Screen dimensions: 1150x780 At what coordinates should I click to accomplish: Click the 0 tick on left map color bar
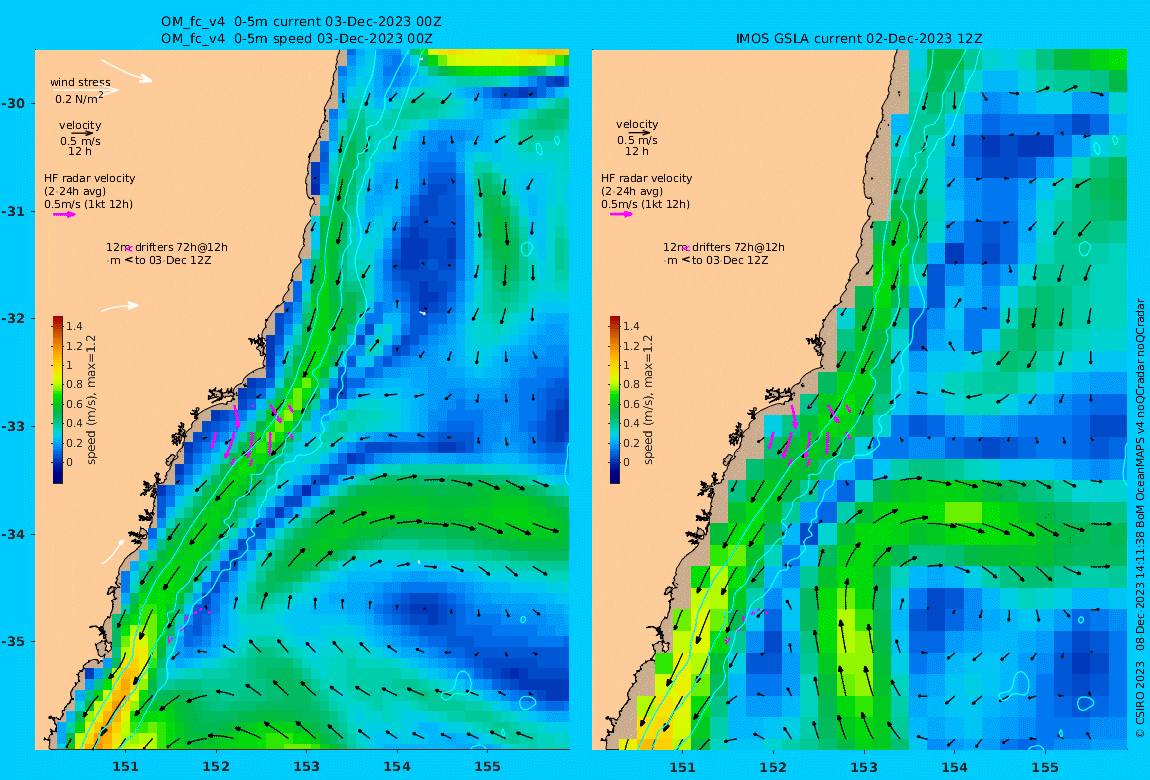(70, 463)
